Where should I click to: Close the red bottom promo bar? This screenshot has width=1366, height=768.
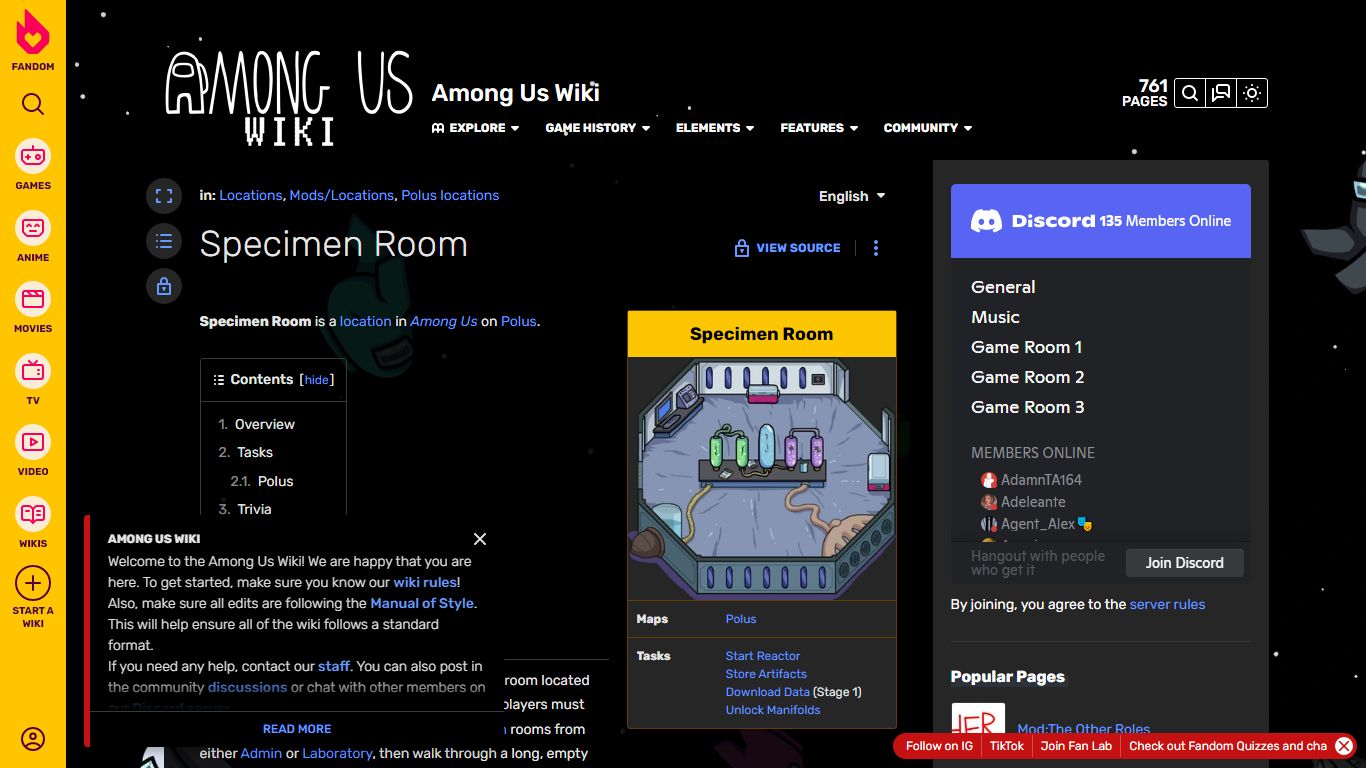coord(1344,746)
